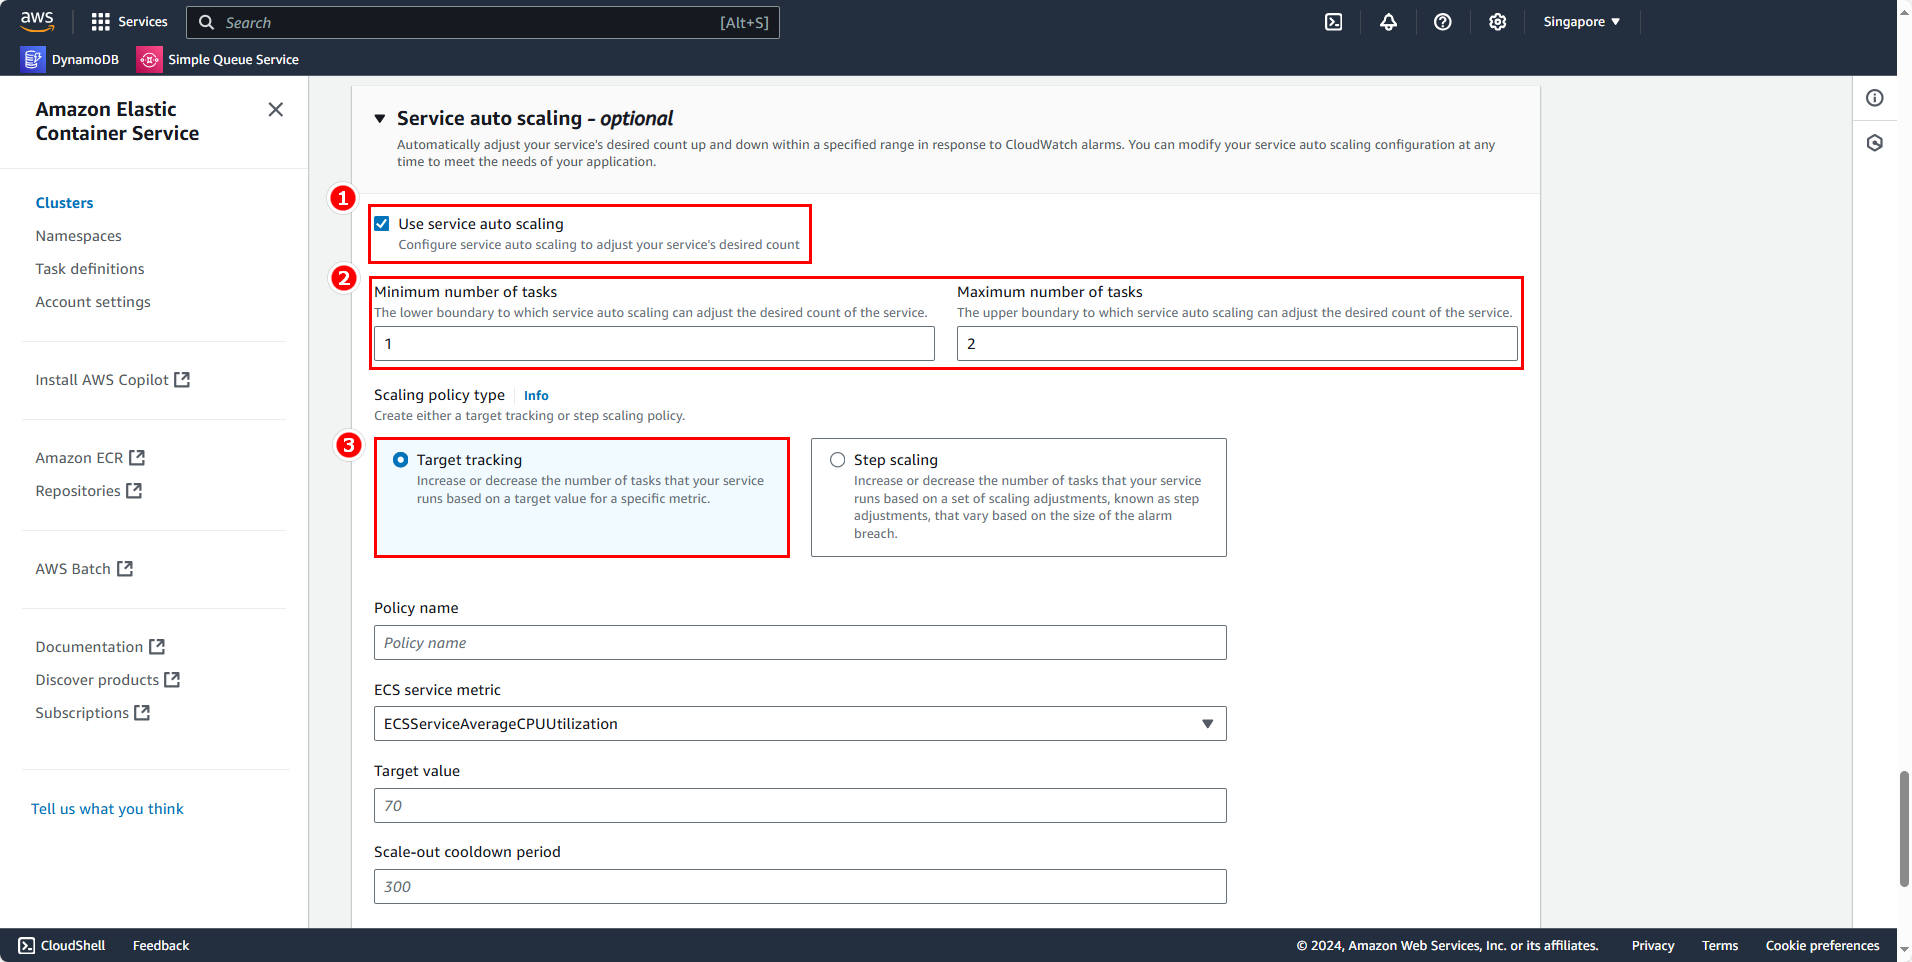Open the ECS service metric dropdown
The height and width of the screenshot is (962, 1912).
pos(800,724)
